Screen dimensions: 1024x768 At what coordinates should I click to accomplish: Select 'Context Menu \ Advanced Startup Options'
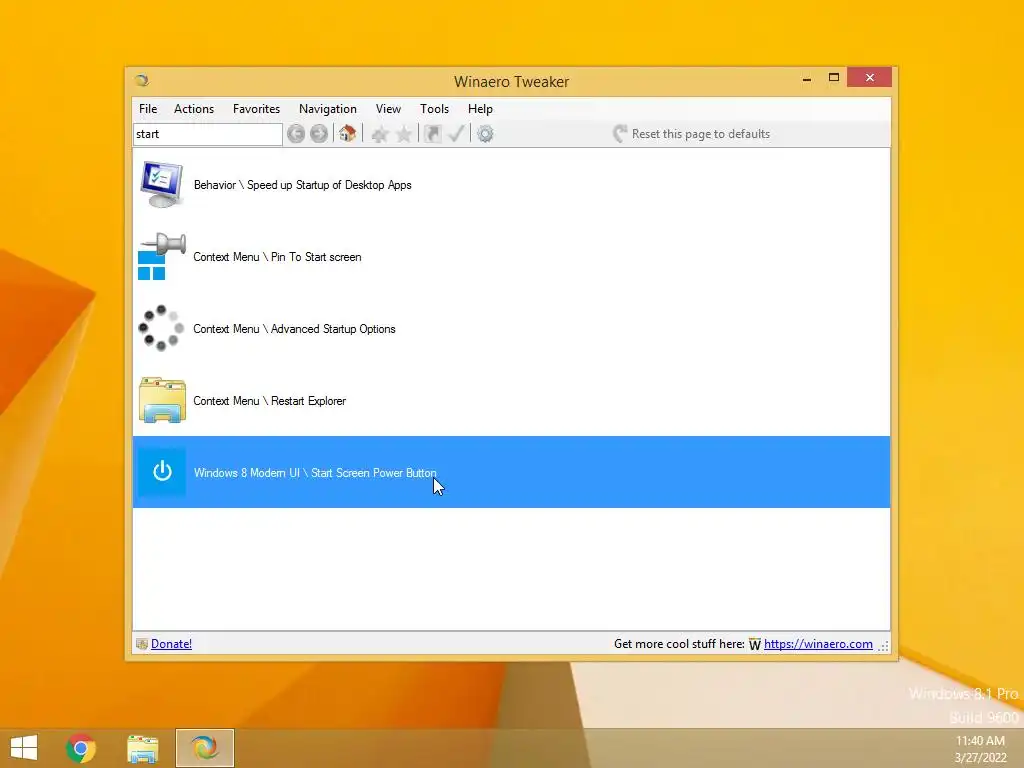pos(511,328)
